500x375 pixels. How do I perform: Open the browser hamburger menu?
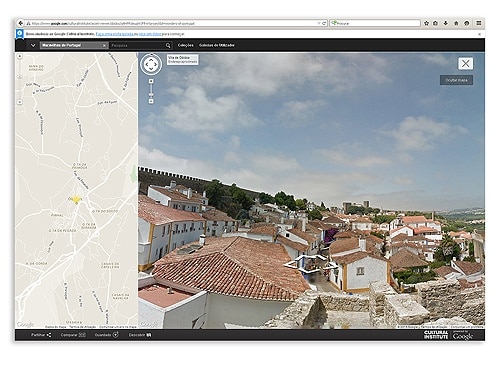click(479, 23)
